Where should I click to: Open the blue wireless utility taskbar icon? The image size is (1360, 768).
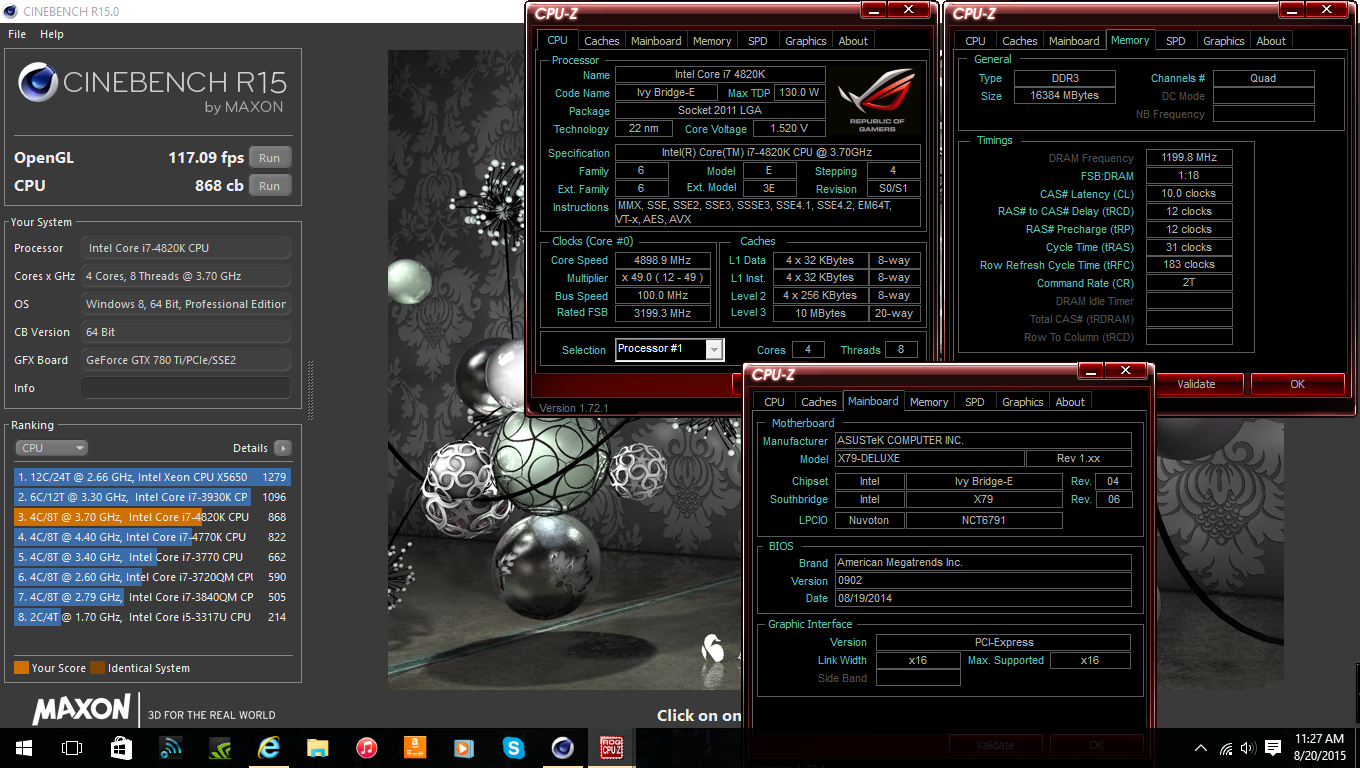tap(170, 748)
